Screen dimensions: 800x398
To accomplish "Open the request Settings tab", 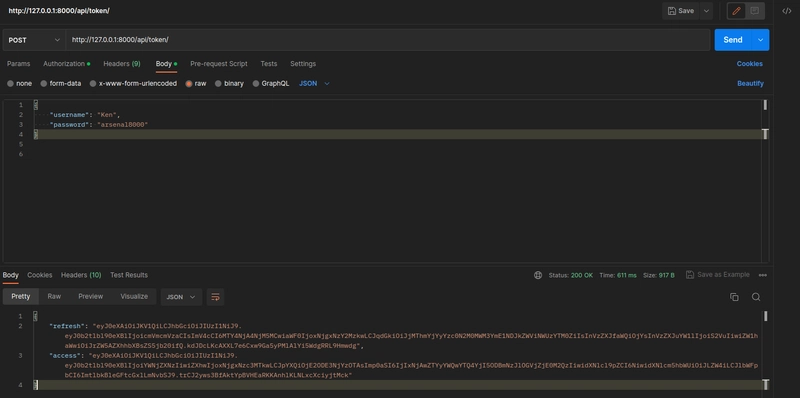I will [303, 64].
